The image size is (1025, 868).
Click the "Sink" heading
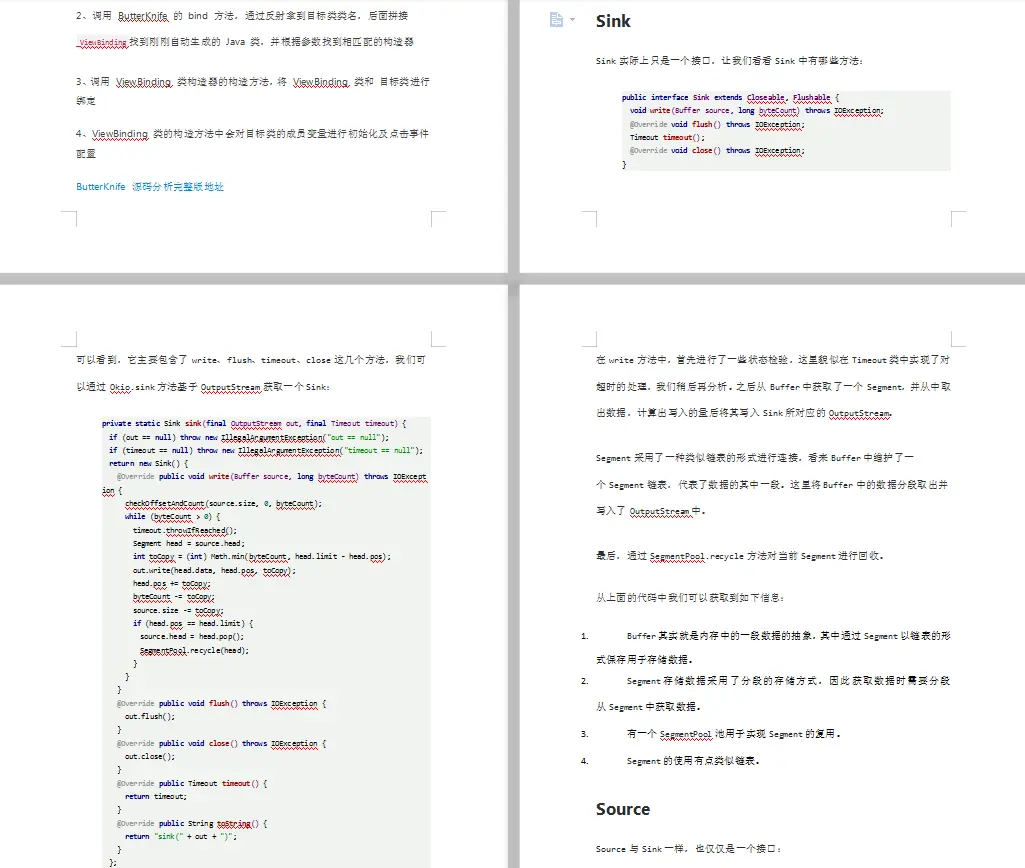click(x=613, y=21)
